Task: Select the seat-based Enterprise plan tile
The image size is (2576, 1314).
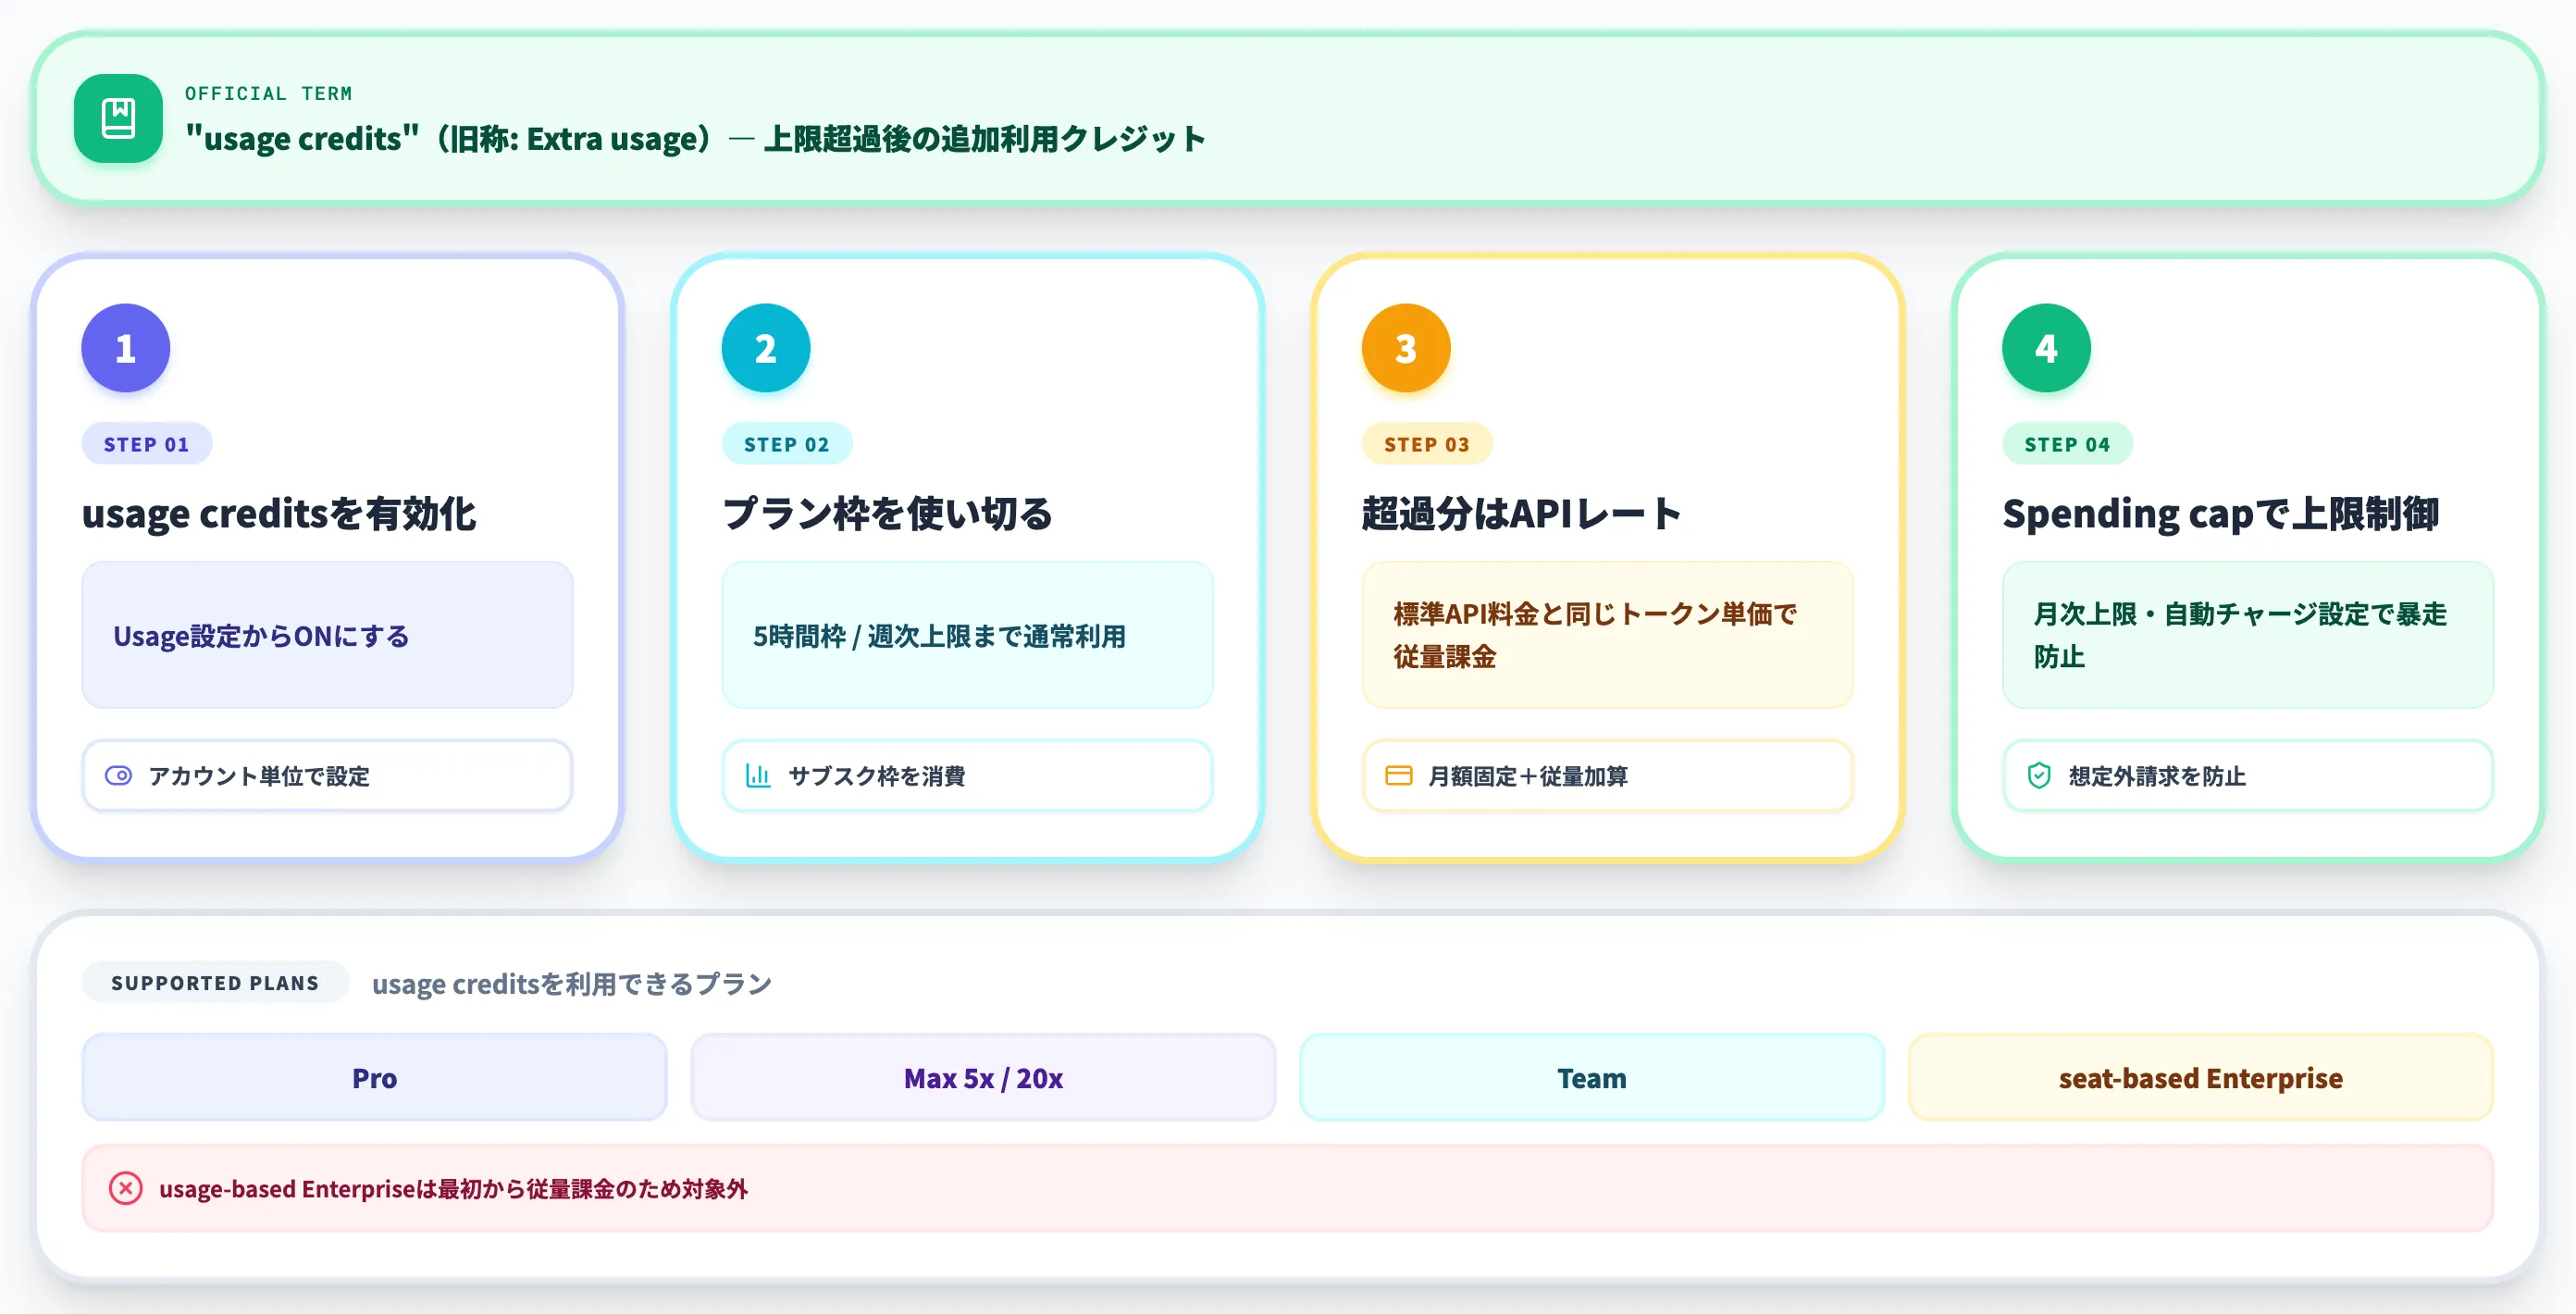Action: (2200, 1077)
